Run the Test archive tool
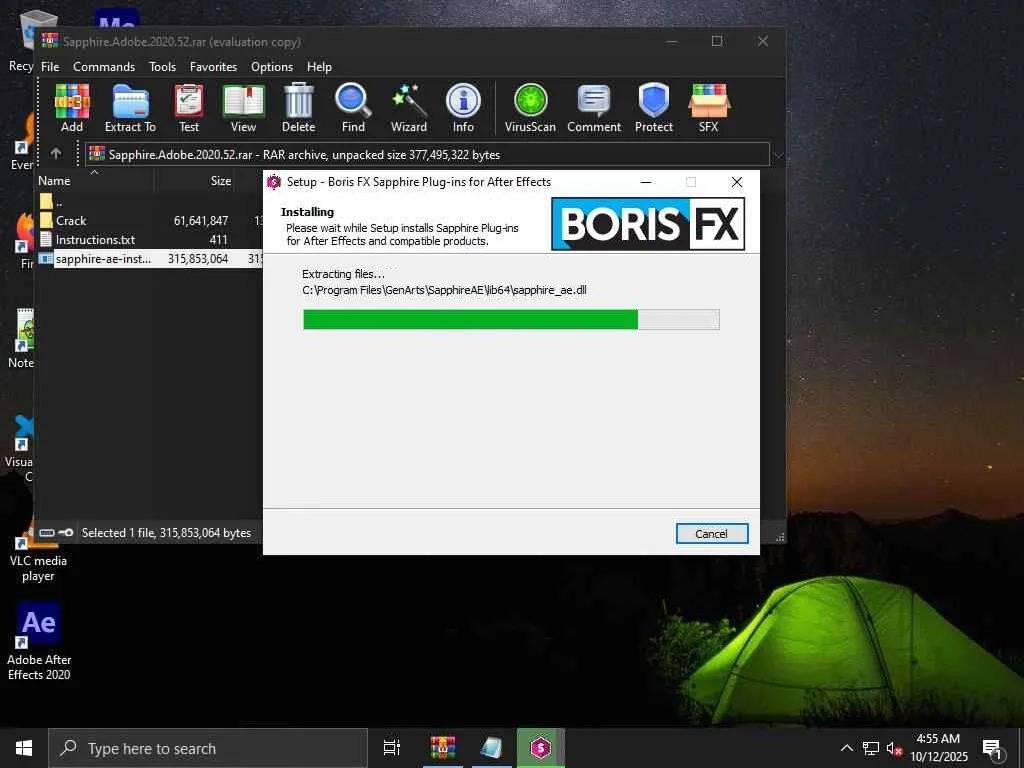Viewport: 1024px width, 768px height. [189, 108]
